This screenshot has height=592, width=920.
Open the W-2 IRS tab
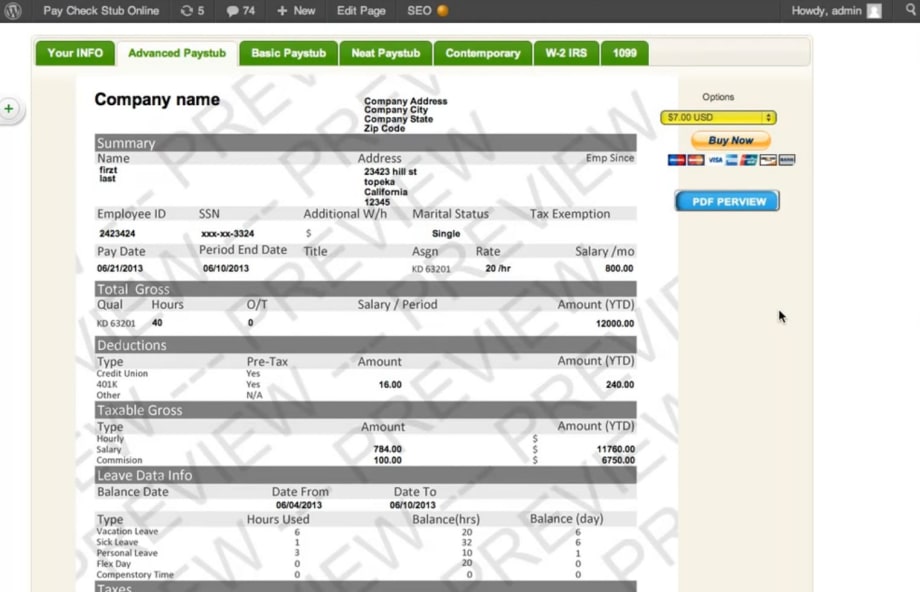[x=566, y=53]
